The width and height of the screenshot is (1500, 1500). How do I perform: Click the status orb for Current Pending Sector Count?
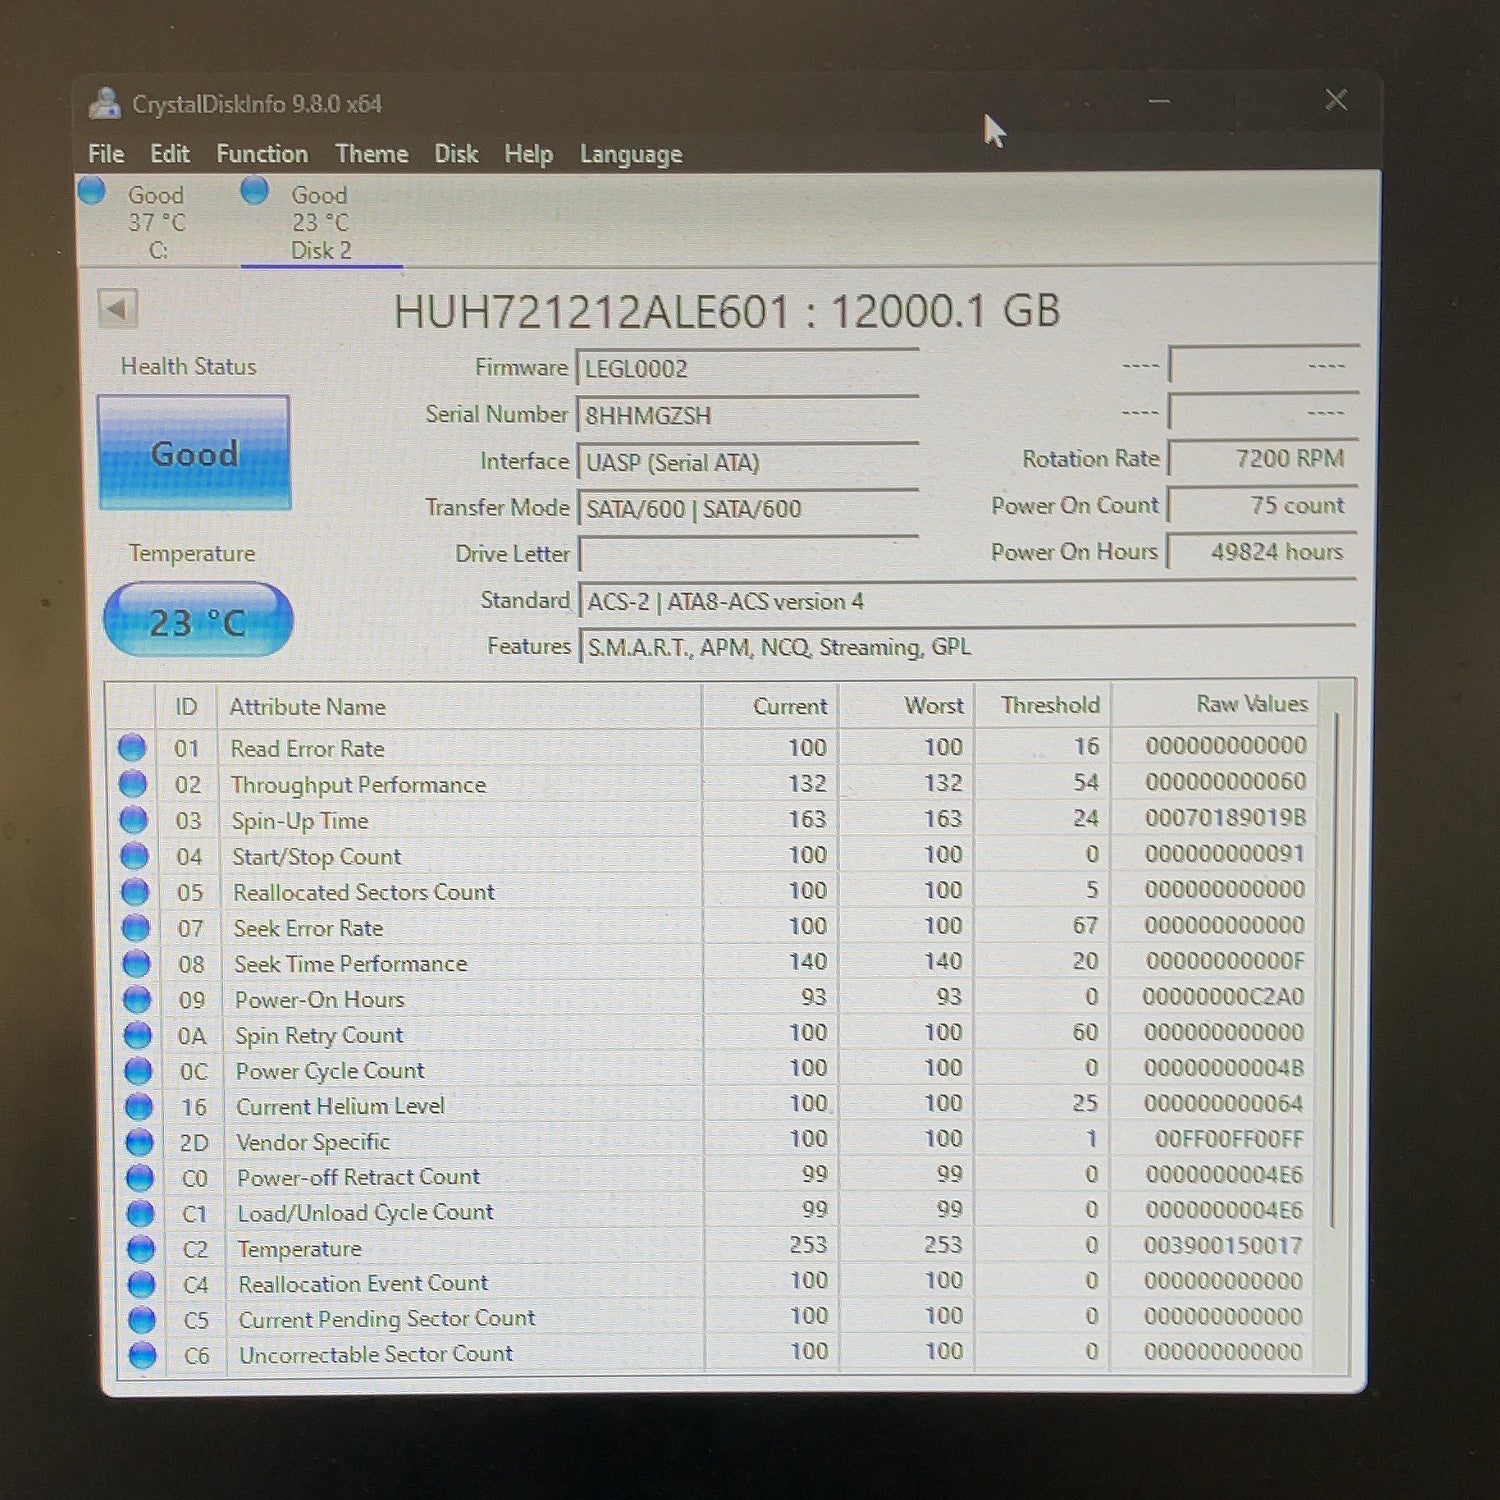tap(142, 1320)
